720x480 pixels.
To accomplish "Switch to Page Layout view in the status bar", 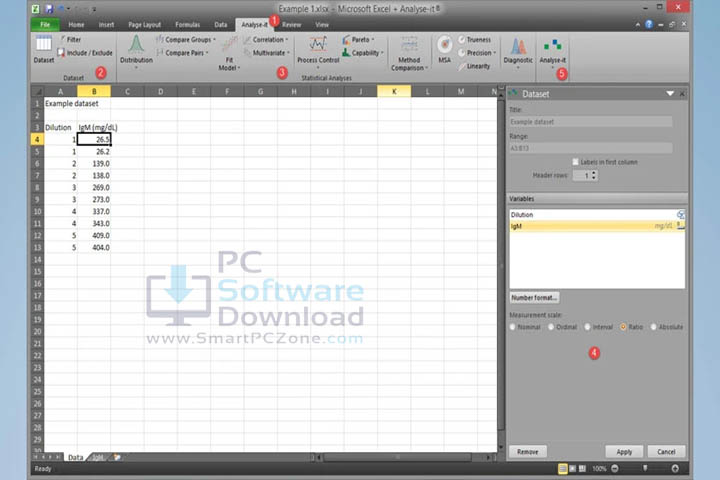I will pos(573,469).
